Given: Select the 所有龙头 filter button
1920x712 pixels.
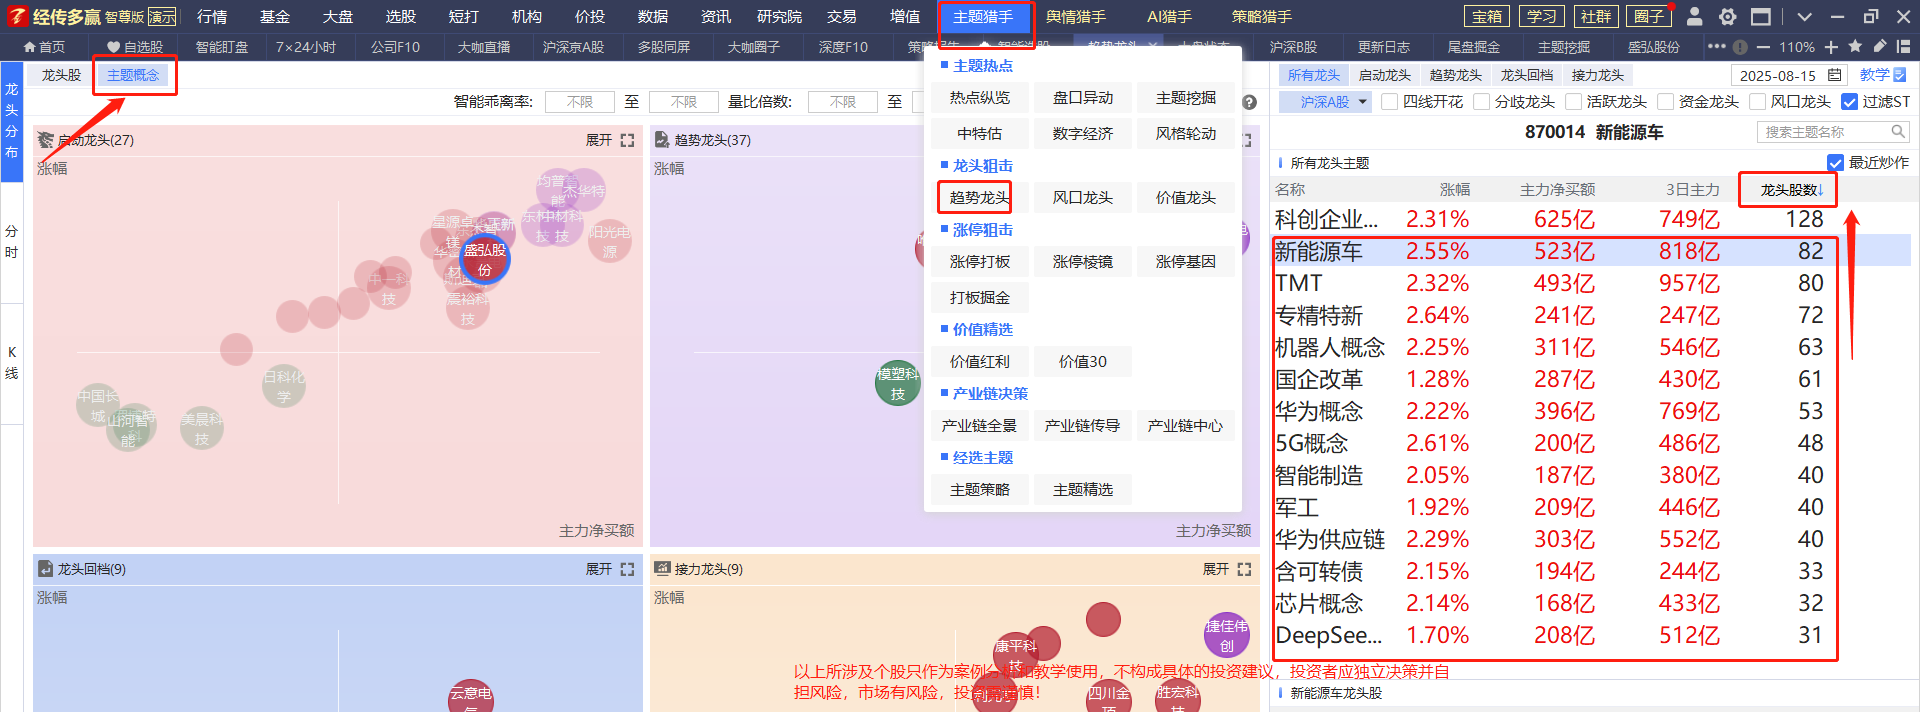Looking at the screenshot, I should click(1313, 75).
